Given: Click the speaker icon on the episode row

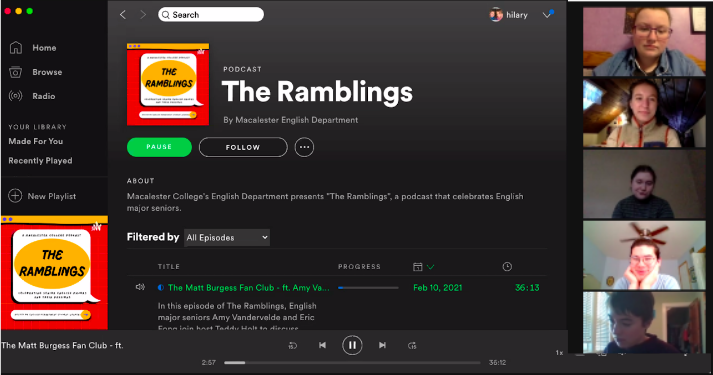Looking at the screenshot, I should click(140, 287).
